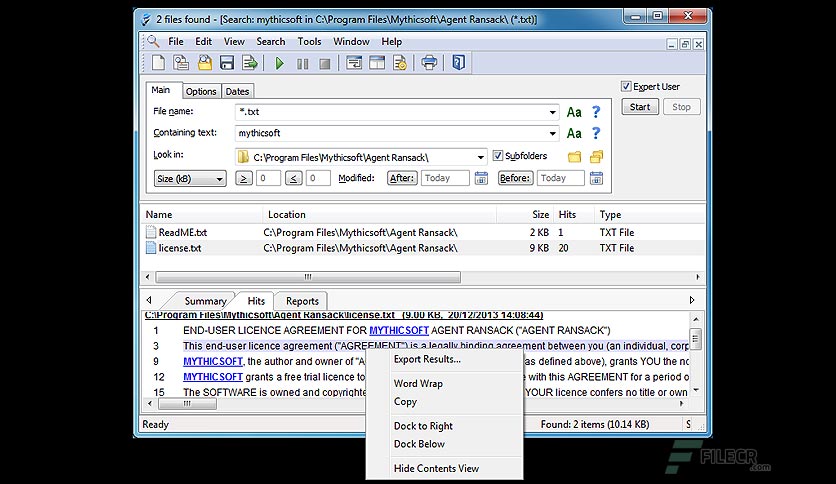Browse for a folder using single folder icon
Viewport: 836px width, 484px height.
coord(574,157)
